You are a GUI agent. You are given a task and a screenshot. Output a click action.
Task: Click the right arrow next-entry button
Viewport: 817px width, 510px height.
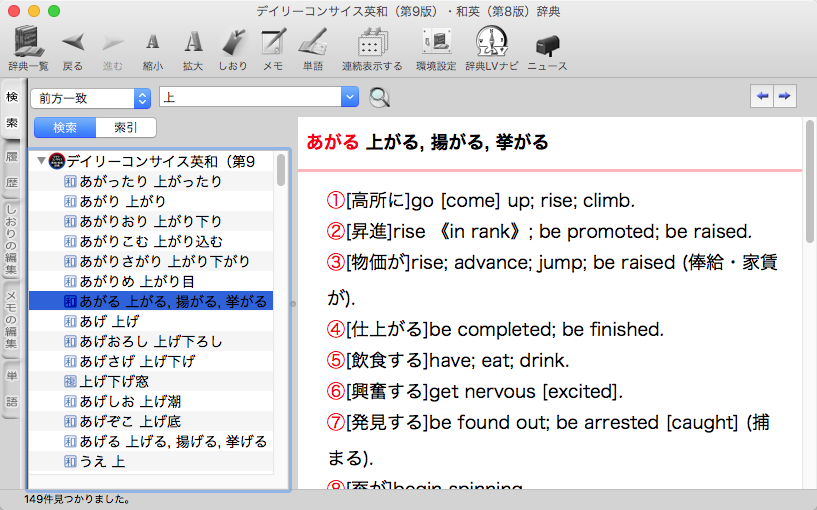(x=785, y=96)
